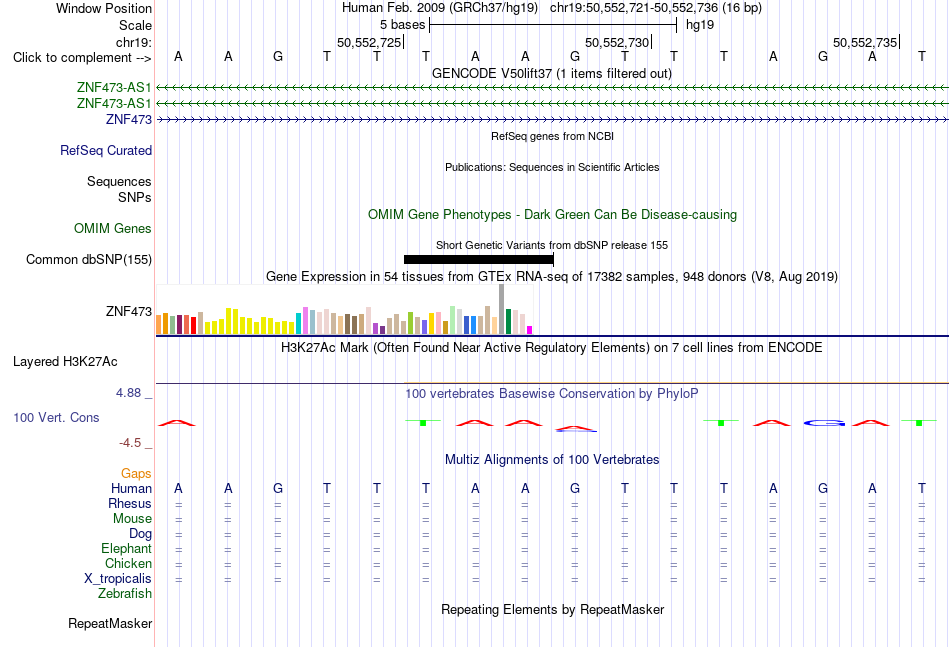
Task: Select the Rhesus alignment row label
Action: 130,503
